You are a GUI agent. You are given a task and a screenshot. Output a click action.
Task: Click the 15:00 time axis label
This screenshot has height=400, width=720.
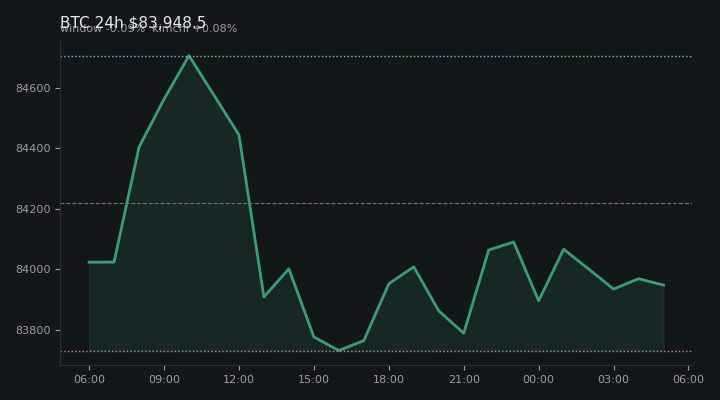314,379
